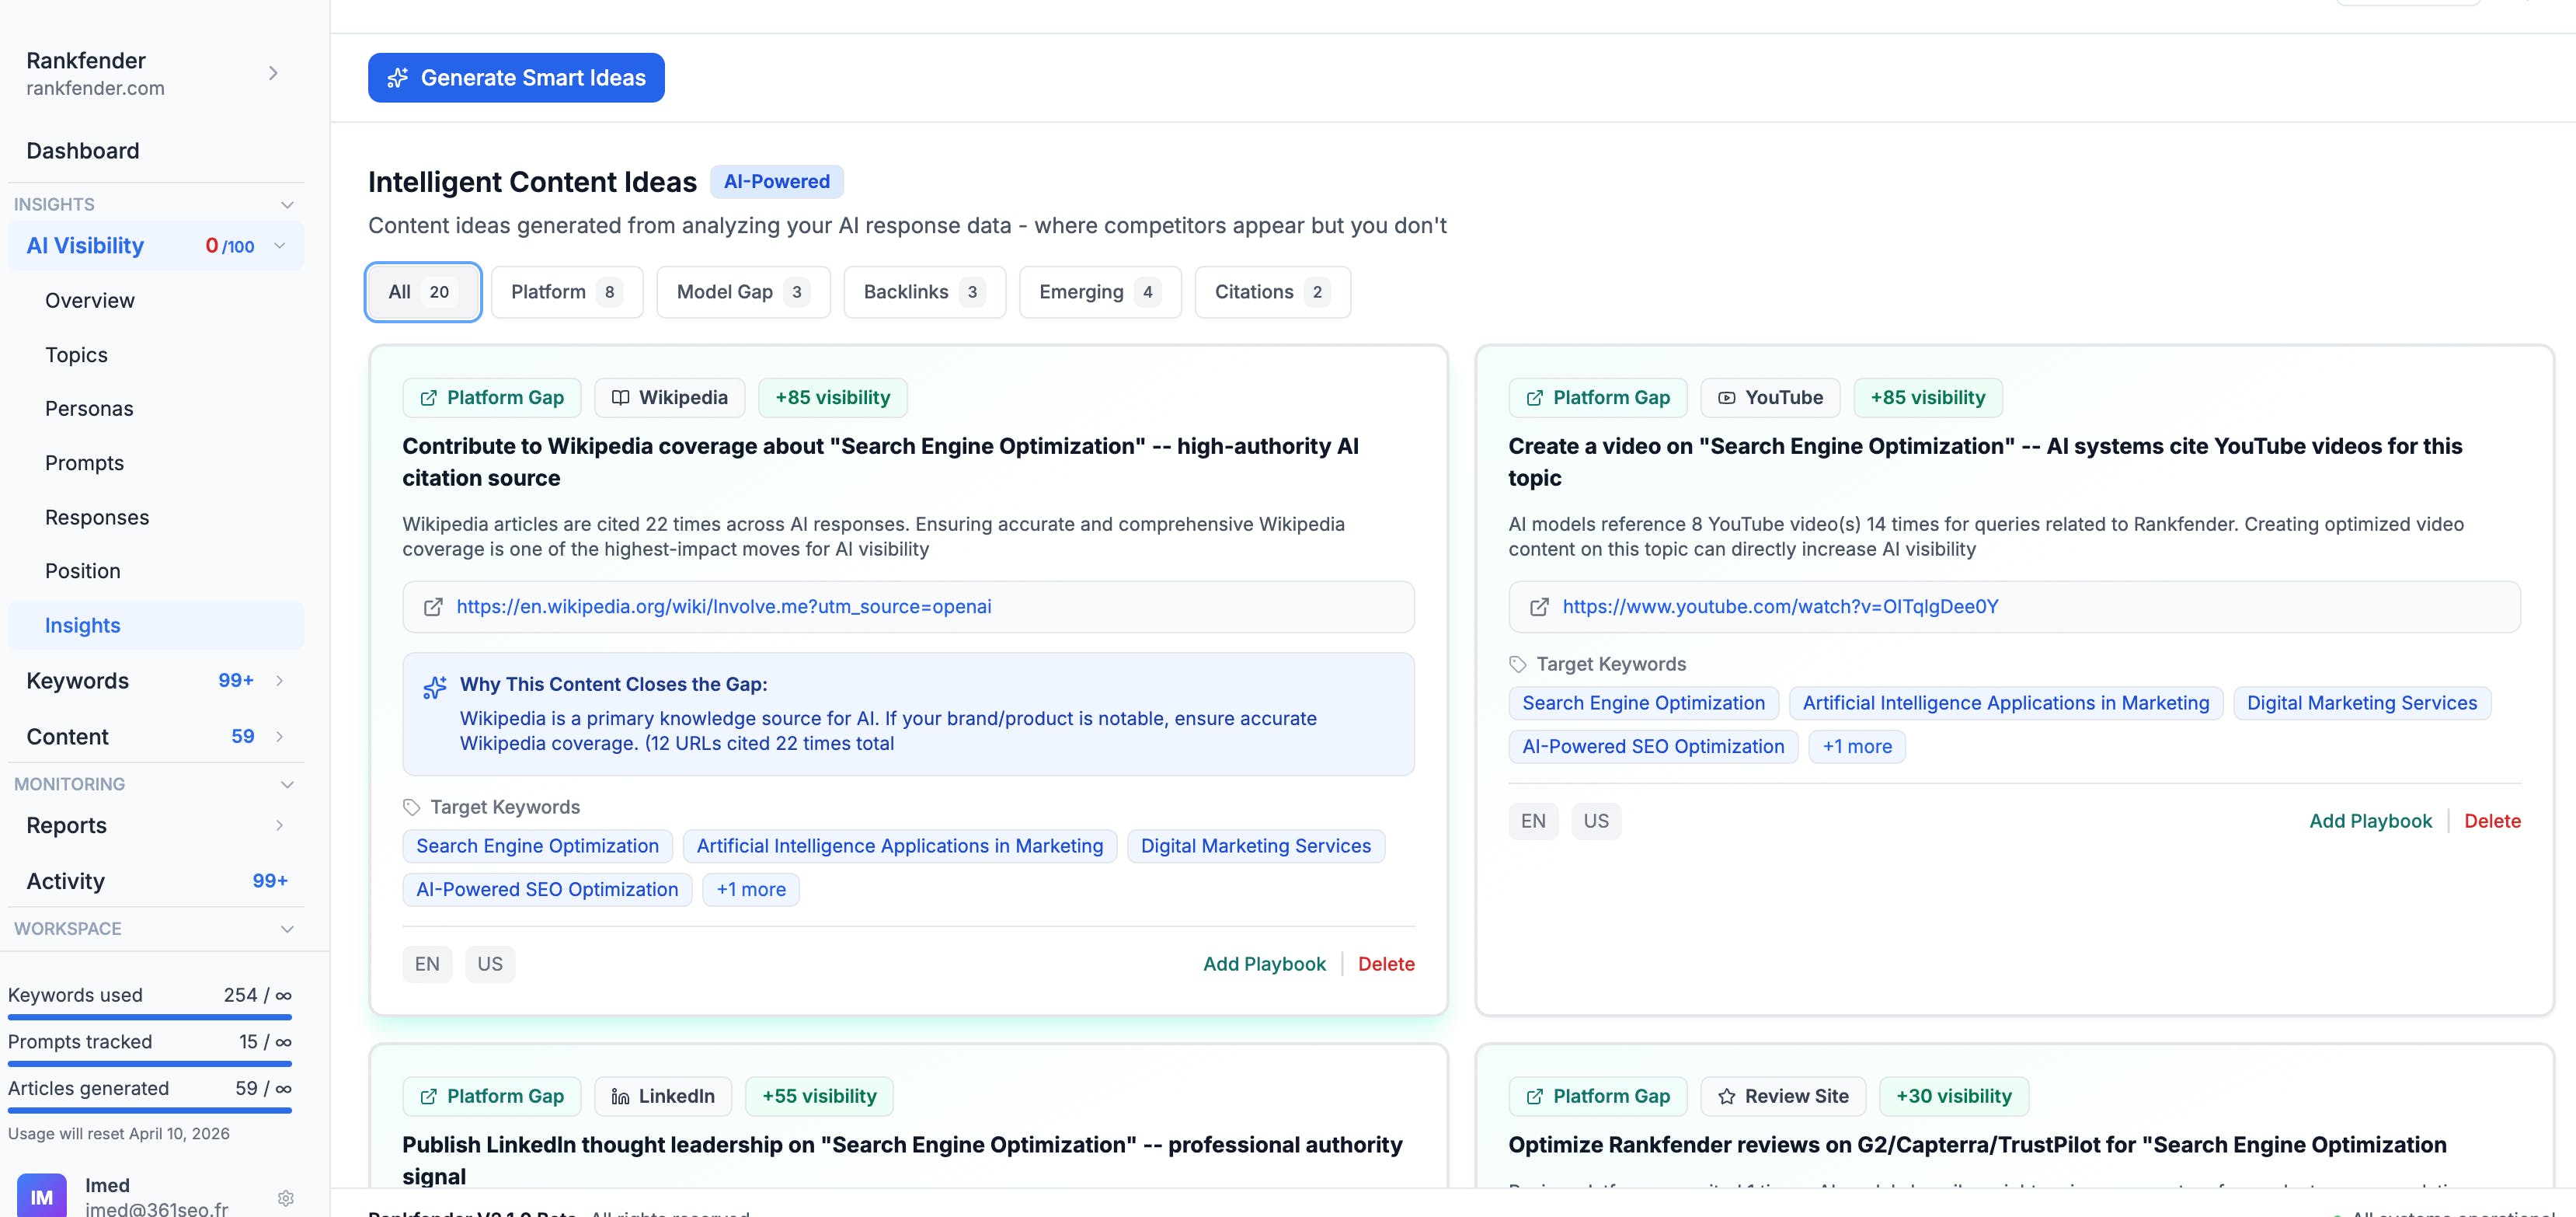This screenshot has width=2576, height=1217.
Task: Click +1 more keywords on Wikipedia card
Action: (x=750, y=890)
